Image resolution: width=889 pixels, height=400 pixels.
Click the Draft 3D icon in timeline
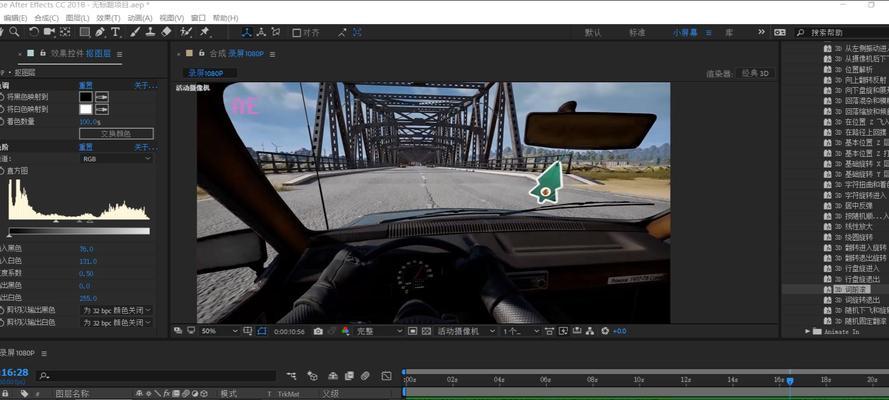312,376
